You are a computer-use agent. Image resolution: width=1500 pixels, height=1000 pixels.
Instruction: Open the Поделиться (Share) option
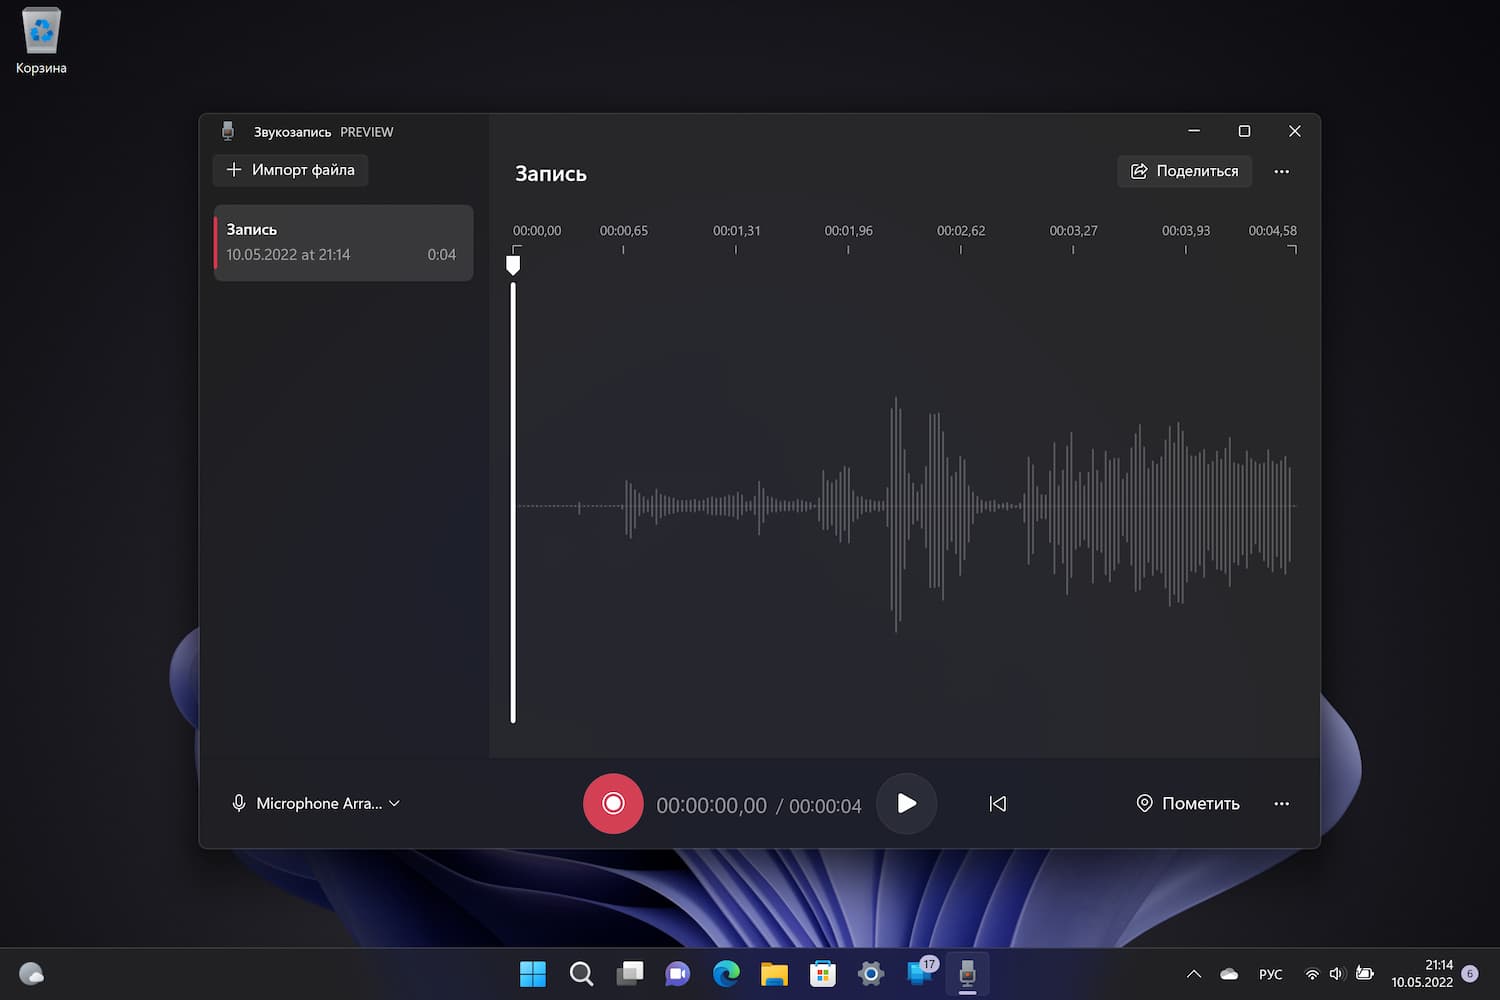[1184, 171]
